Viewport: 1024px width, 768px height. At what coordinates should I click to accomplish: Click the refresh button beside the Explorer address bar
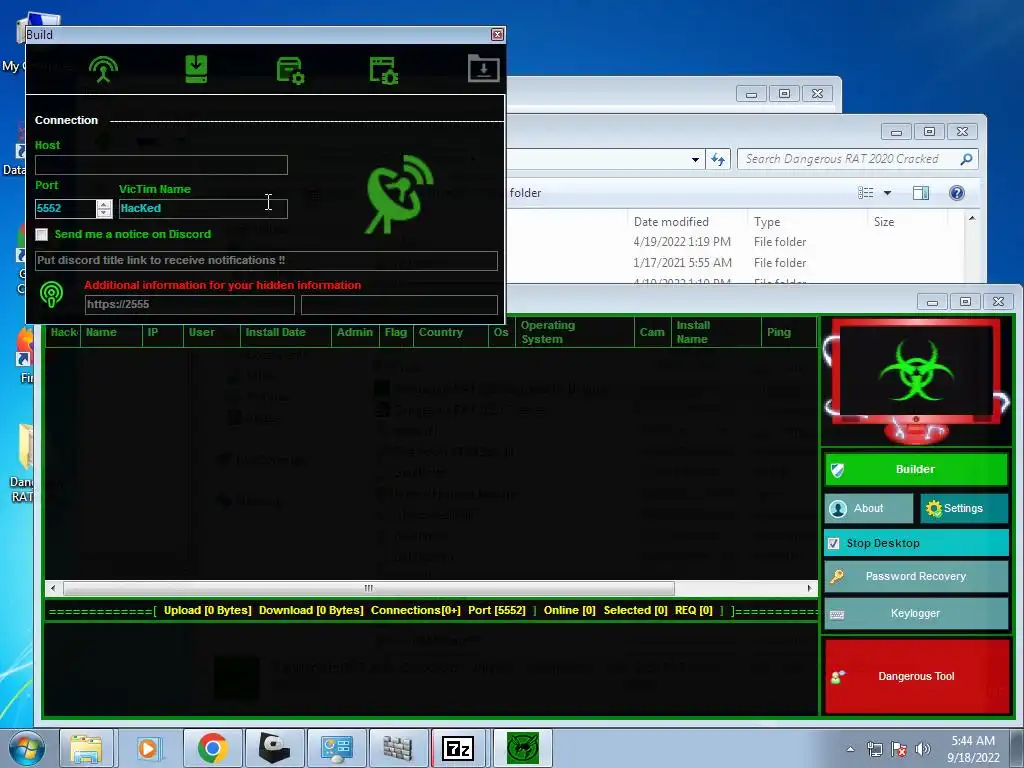[x=718, y=159]
